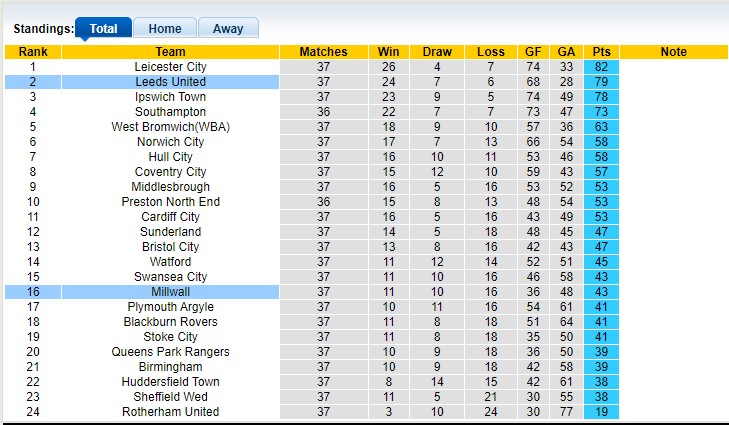Click Rotherham United's 19 points cell

coord(601,412)
